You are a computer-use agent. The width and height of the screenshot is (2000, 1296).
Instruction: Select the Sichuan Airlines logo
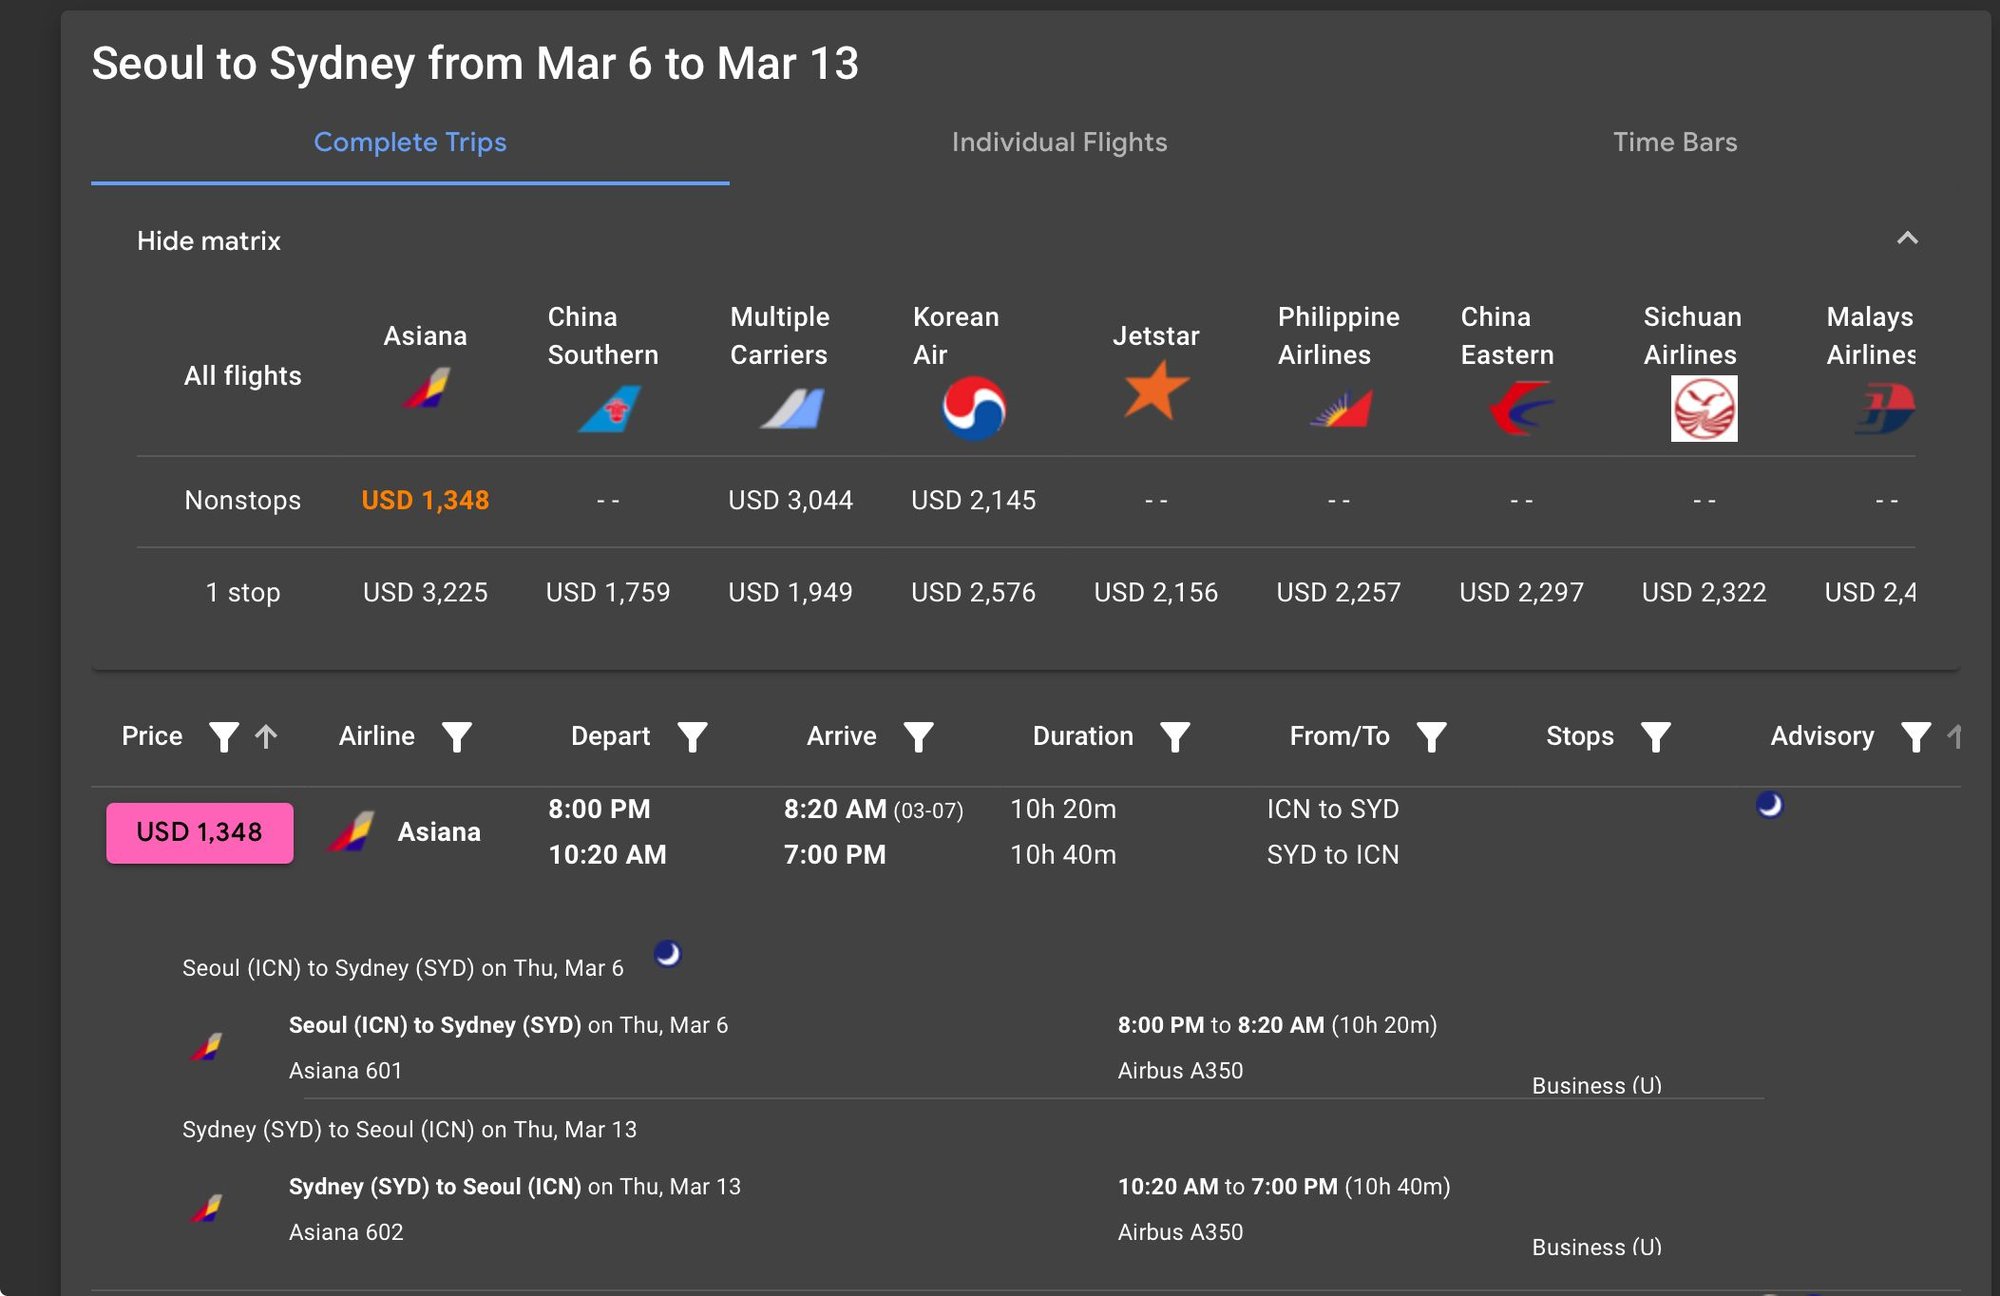[1703, 407]
